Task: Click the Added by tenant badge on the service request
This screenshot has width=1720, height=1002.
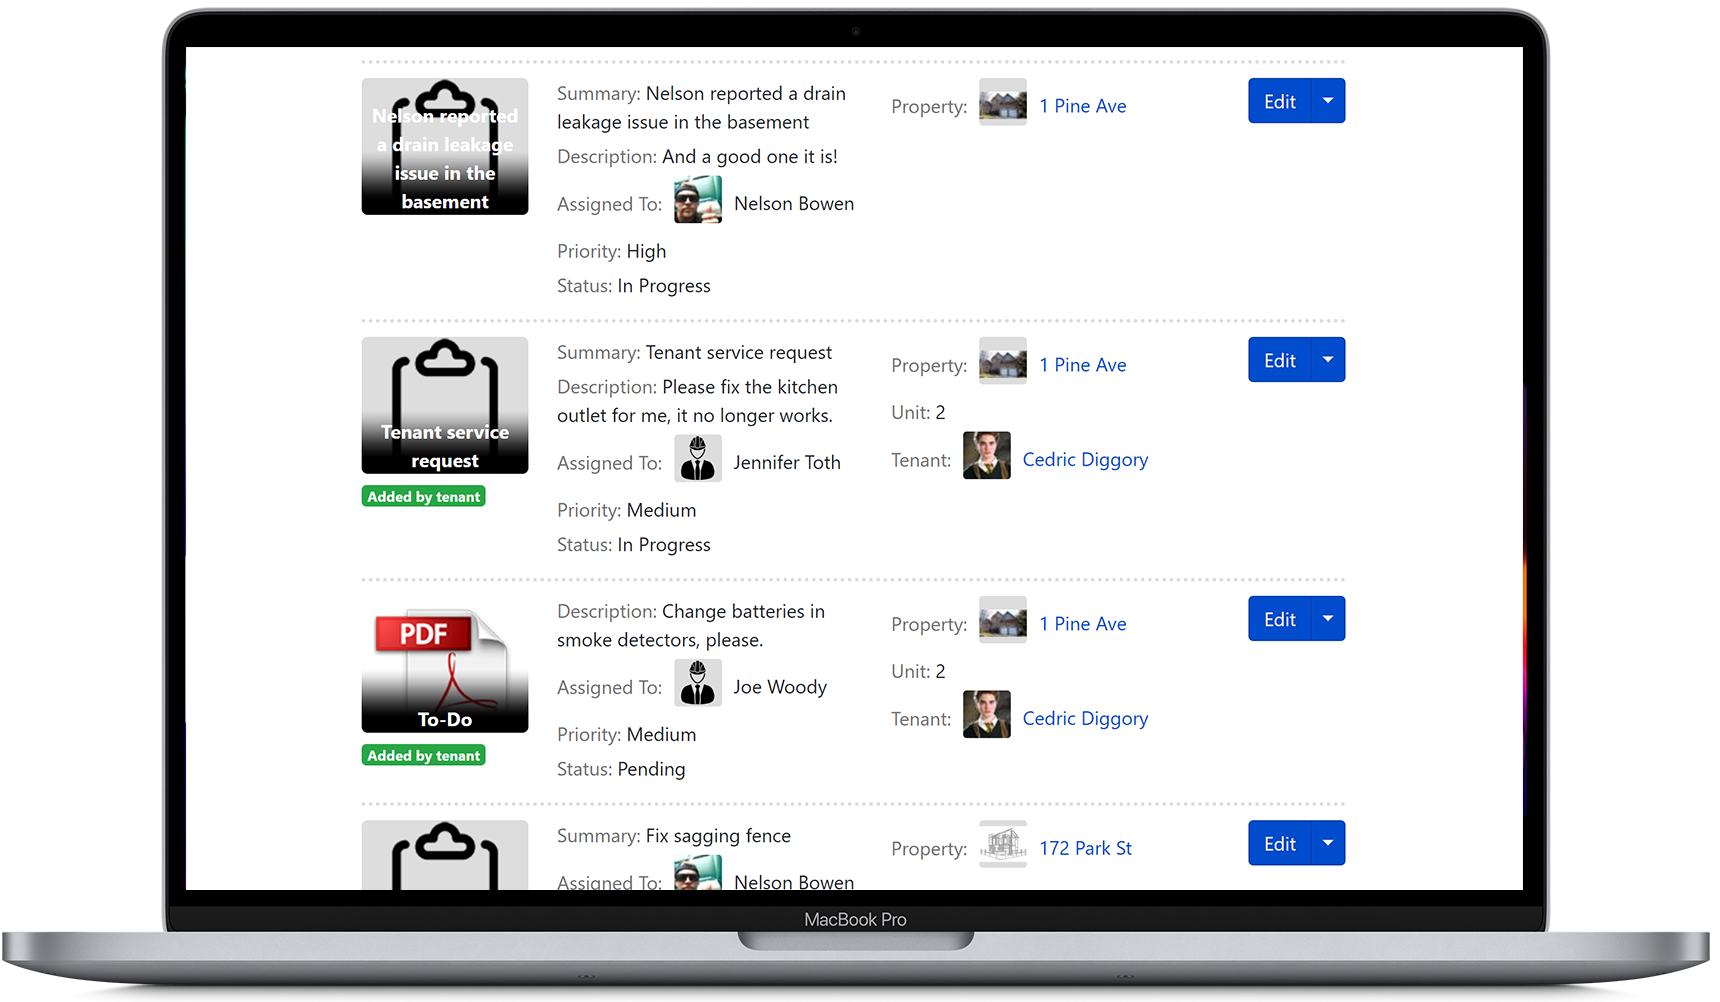Action: [x=423, y=495]
